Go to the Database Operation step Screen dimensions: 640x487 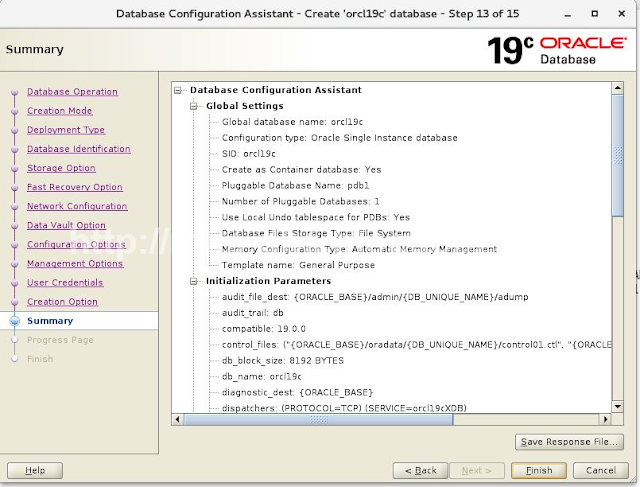(72, 92)
